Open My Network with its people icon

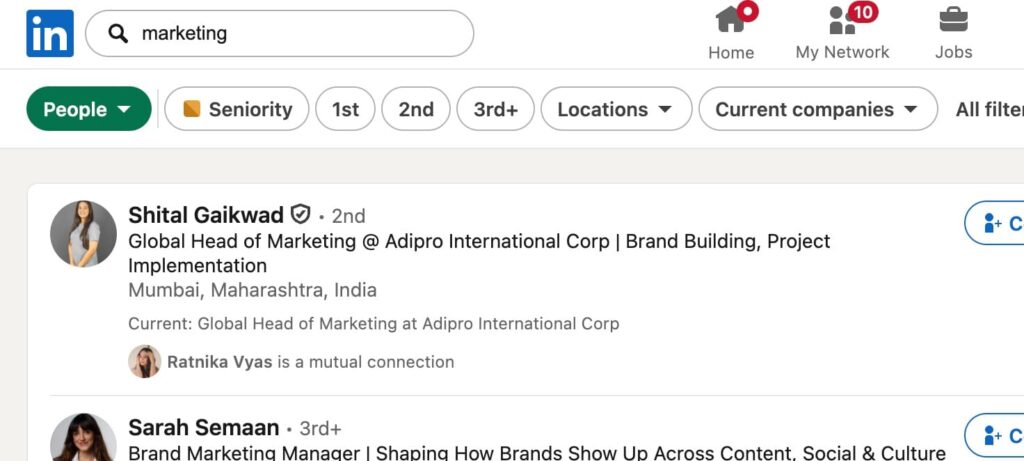842,20
